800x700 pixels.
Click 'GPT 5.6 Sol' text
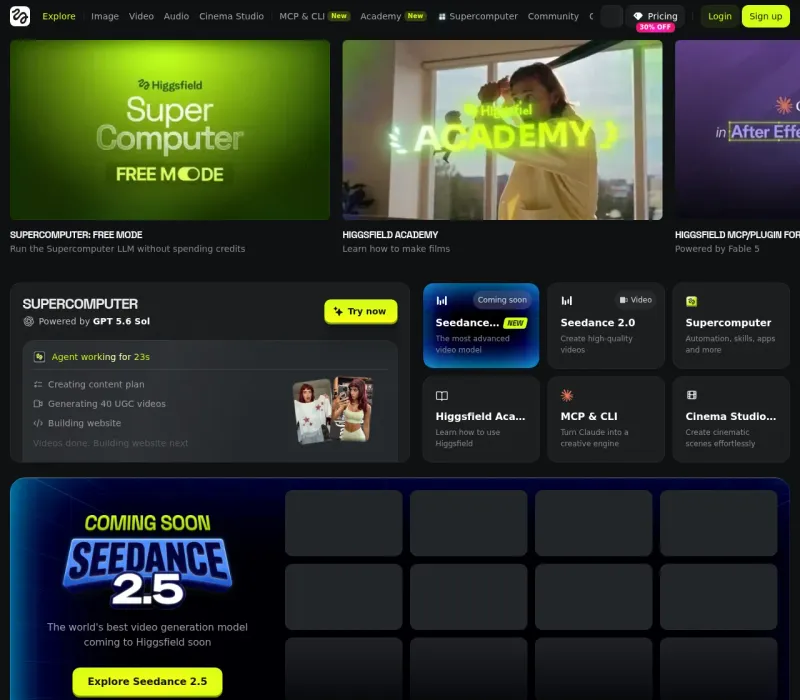(121, 321)
